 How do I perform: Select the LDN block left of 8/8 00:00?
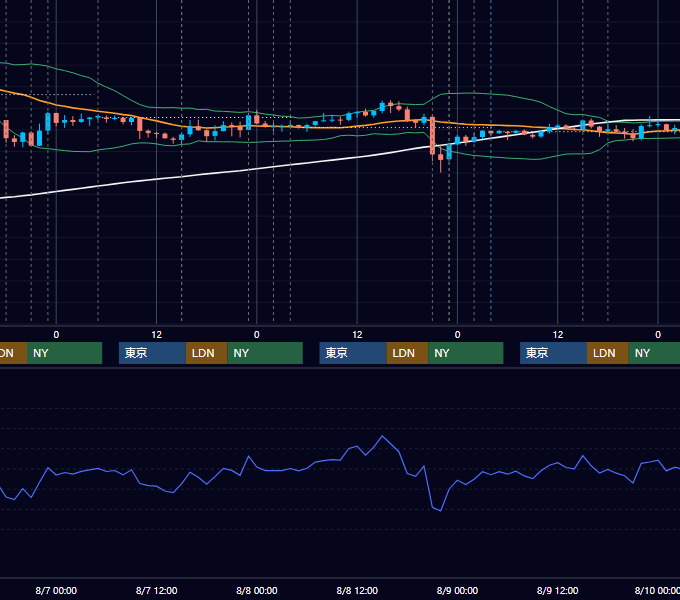pos(206,353)
